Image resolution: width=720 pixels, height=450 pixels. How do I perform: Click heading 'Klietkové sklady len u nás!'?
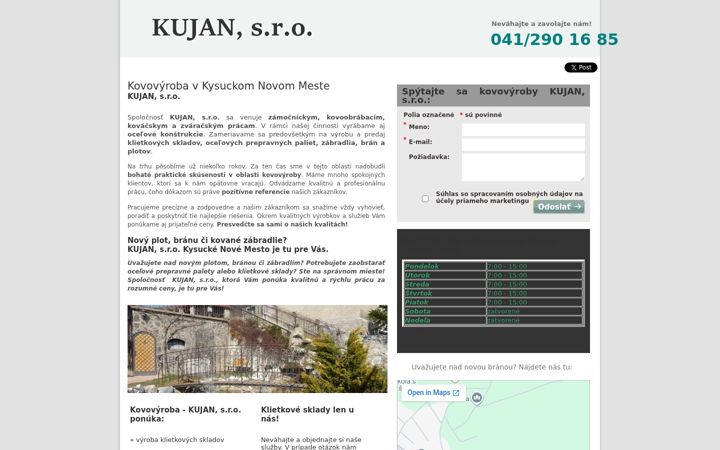307,414
